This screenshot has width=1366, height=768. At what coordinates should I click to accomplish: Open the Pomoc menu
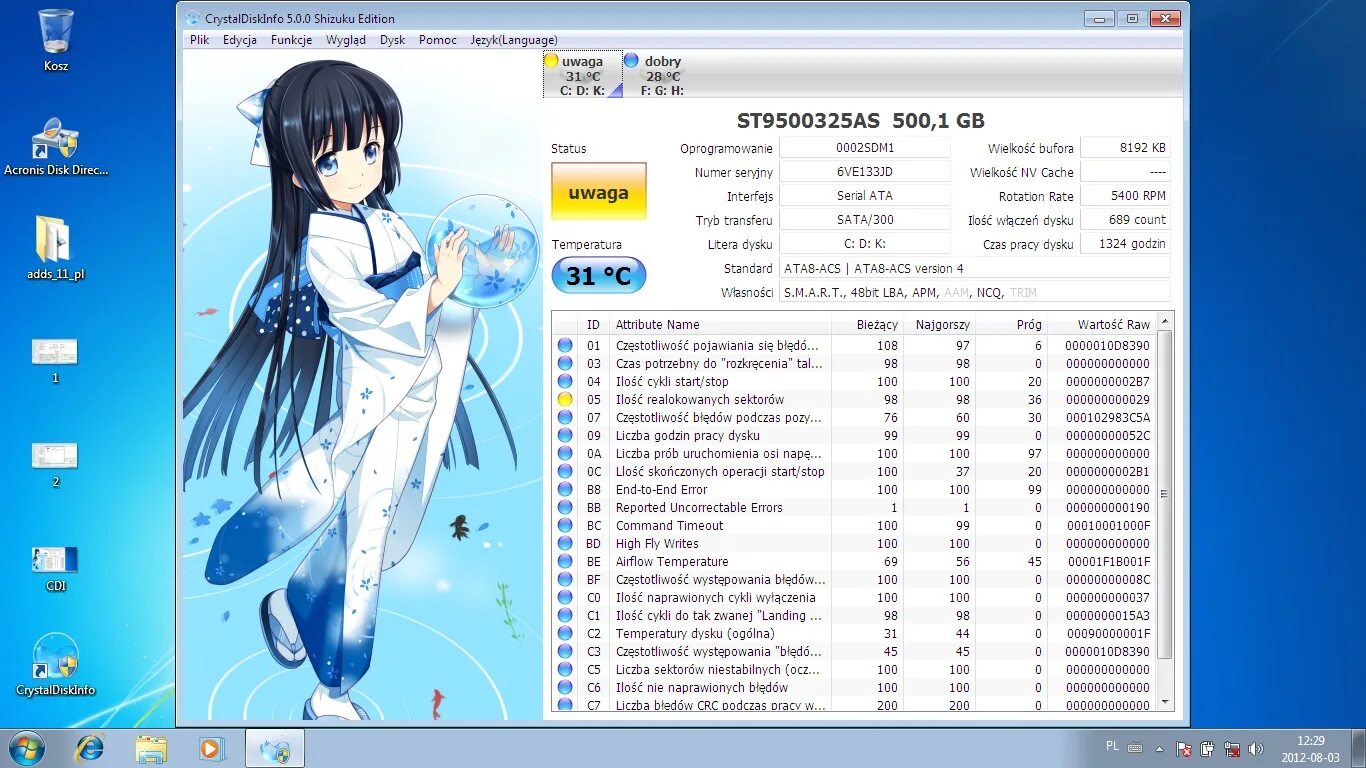click(x=438, y=40)
